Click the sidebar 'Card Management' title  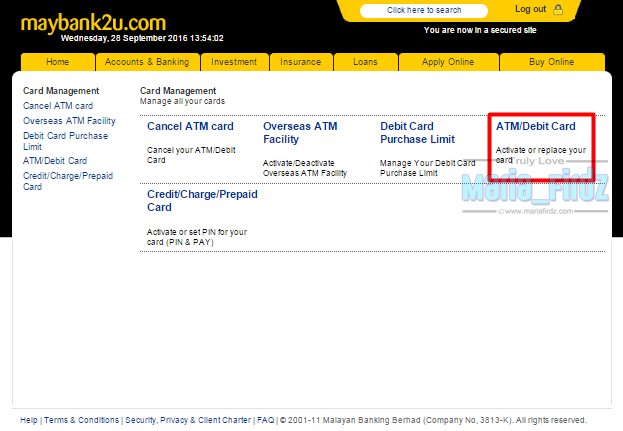pyautogui.click(x=61, y=91)
